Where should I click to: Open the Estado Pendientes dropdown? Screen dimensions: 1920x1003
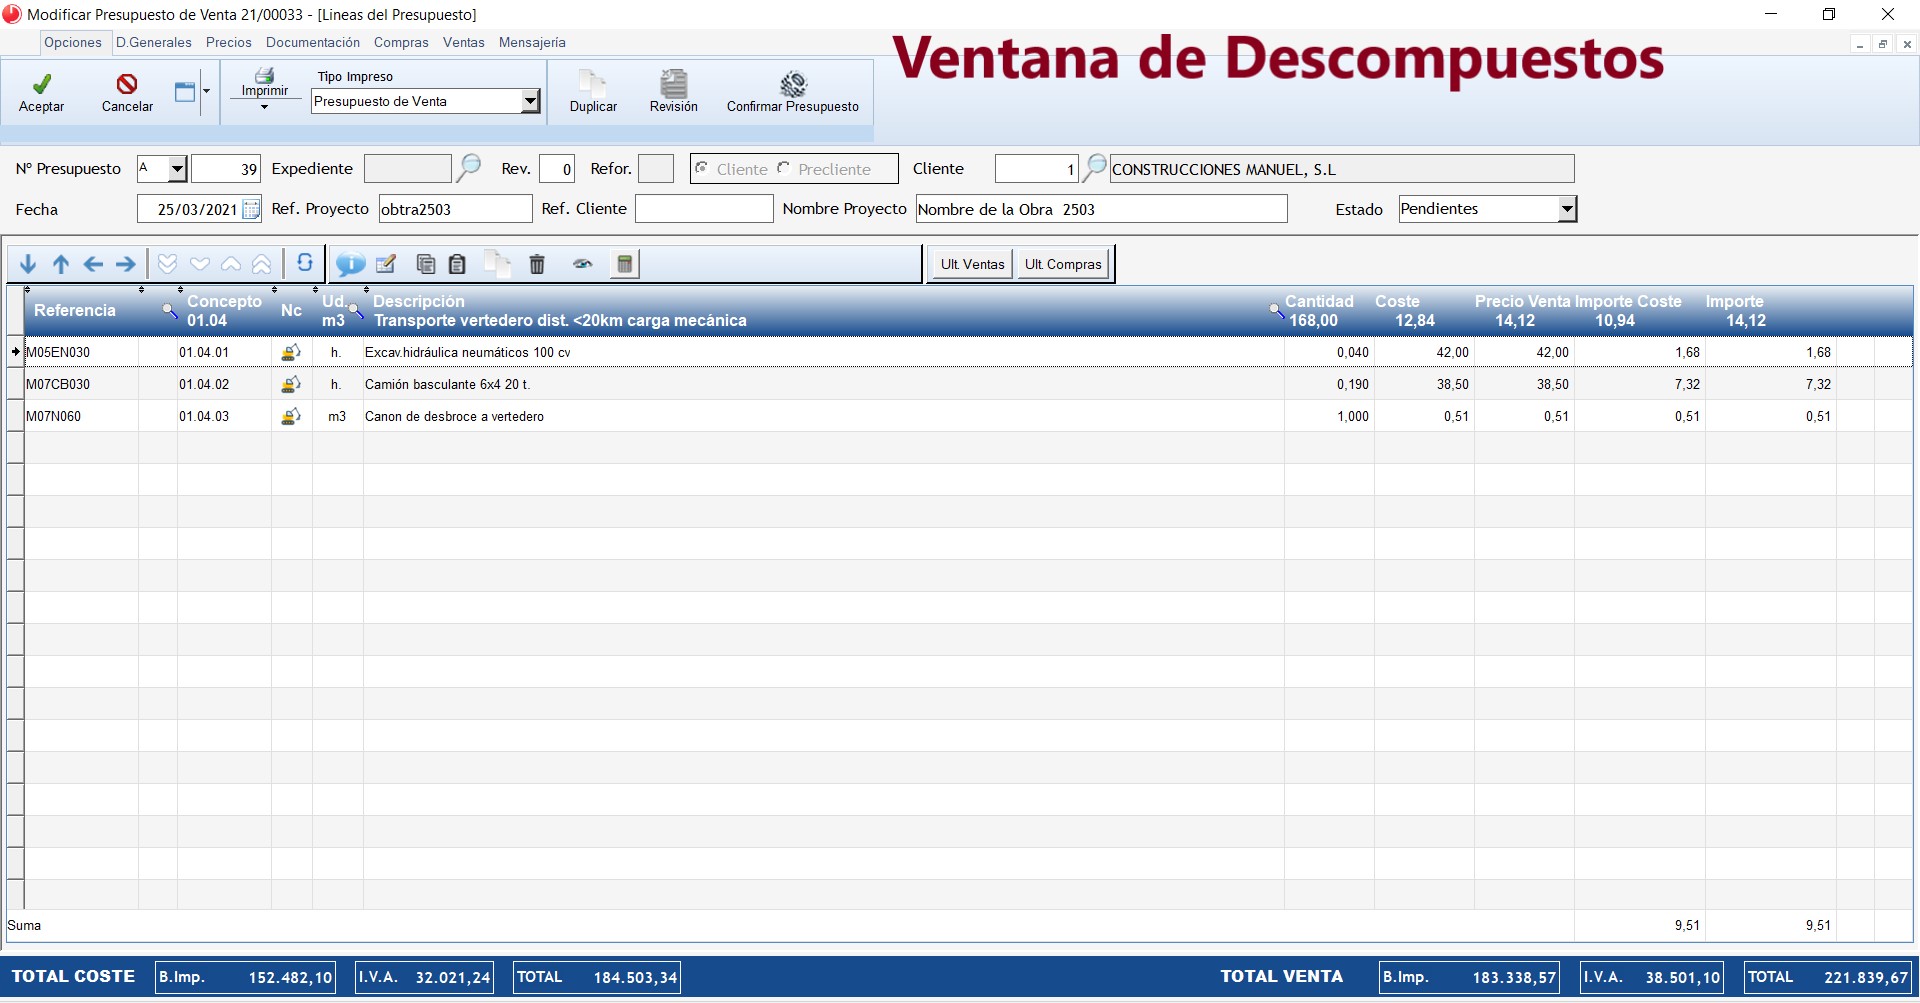coord(1567,209)
